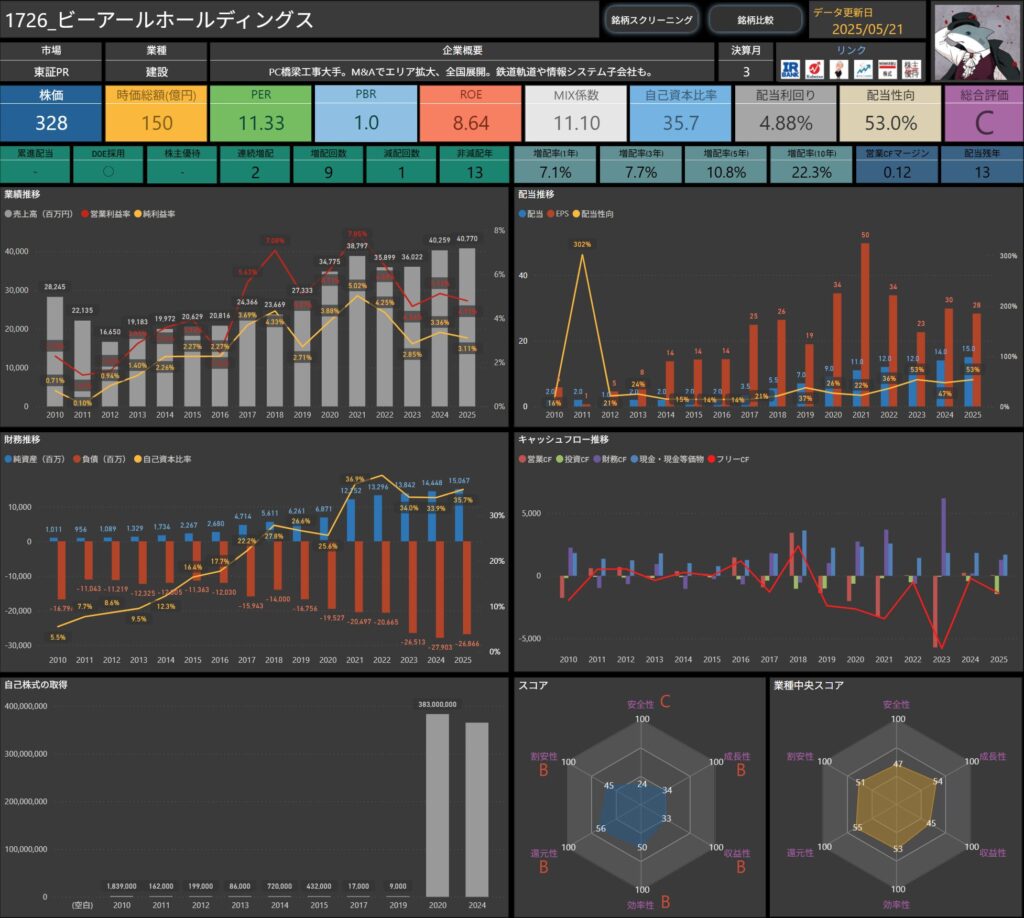The image size is (1024, 918).
Task: Select the PBR card showing 1.0
Action: (366, 114)
